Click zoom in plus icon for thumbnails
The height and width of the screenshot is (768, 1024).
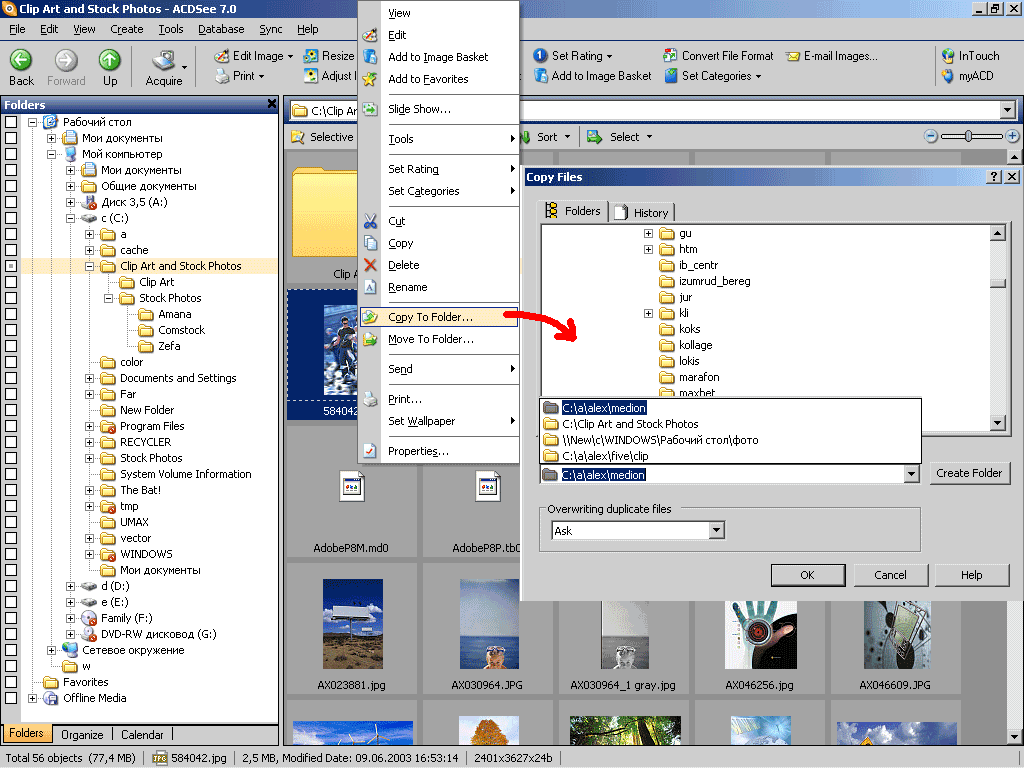tap(1012, 136)
